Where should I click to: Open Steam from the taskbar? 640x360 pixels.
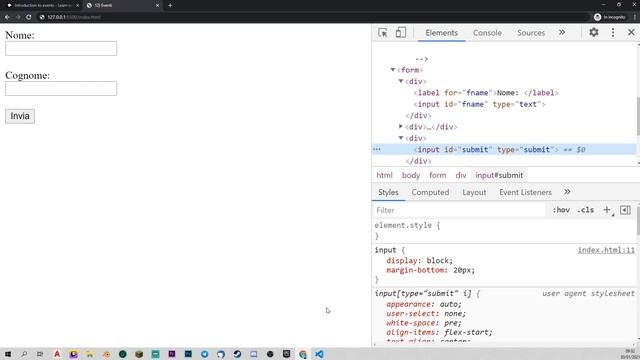click(237, 354)
